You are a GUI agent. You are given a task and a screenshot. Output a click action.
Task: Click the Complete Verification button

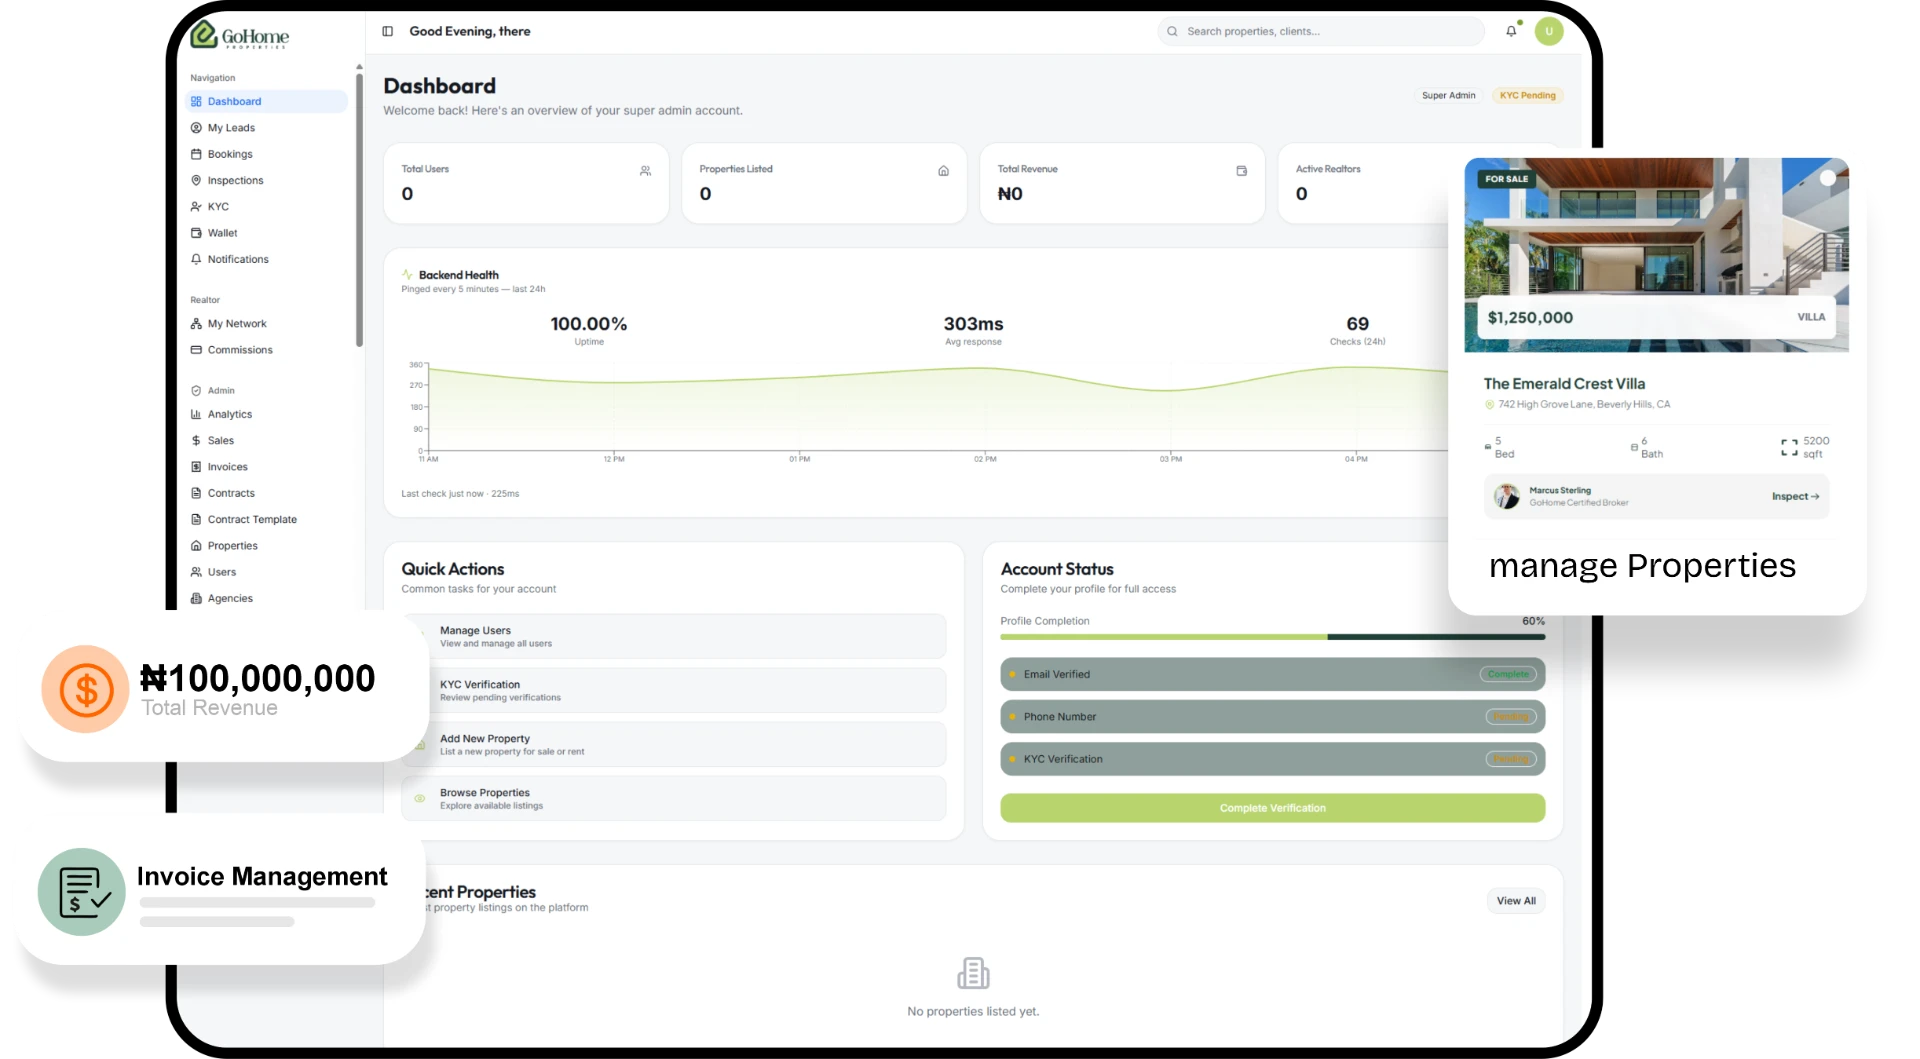(x=1272, y=808)
